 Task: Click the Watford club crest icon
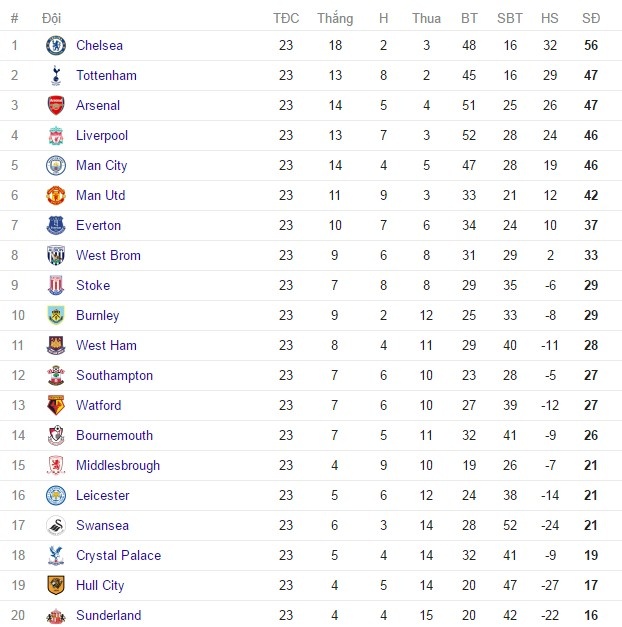pyautogui.click(x=55, y=405)
